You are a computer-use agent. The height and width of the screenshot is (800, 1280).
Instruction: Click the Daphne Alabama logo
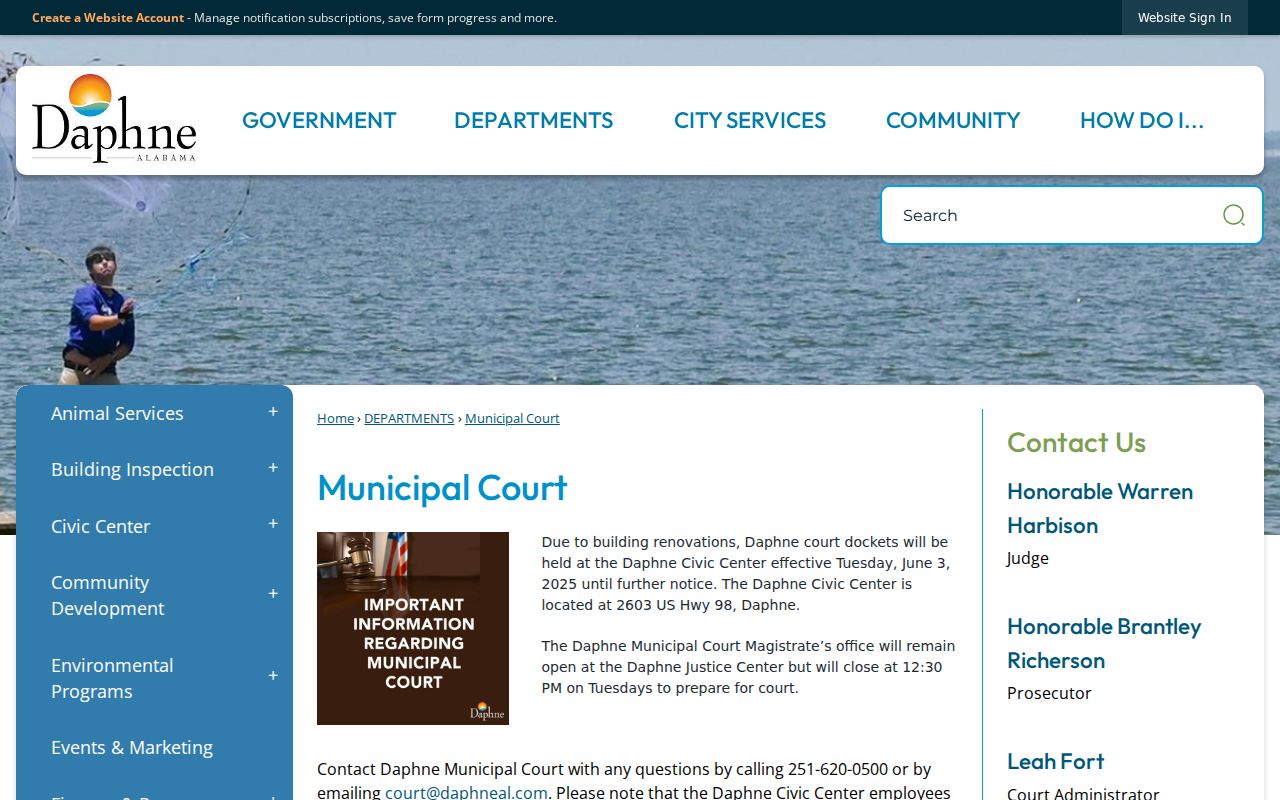[x=114, y=118]
